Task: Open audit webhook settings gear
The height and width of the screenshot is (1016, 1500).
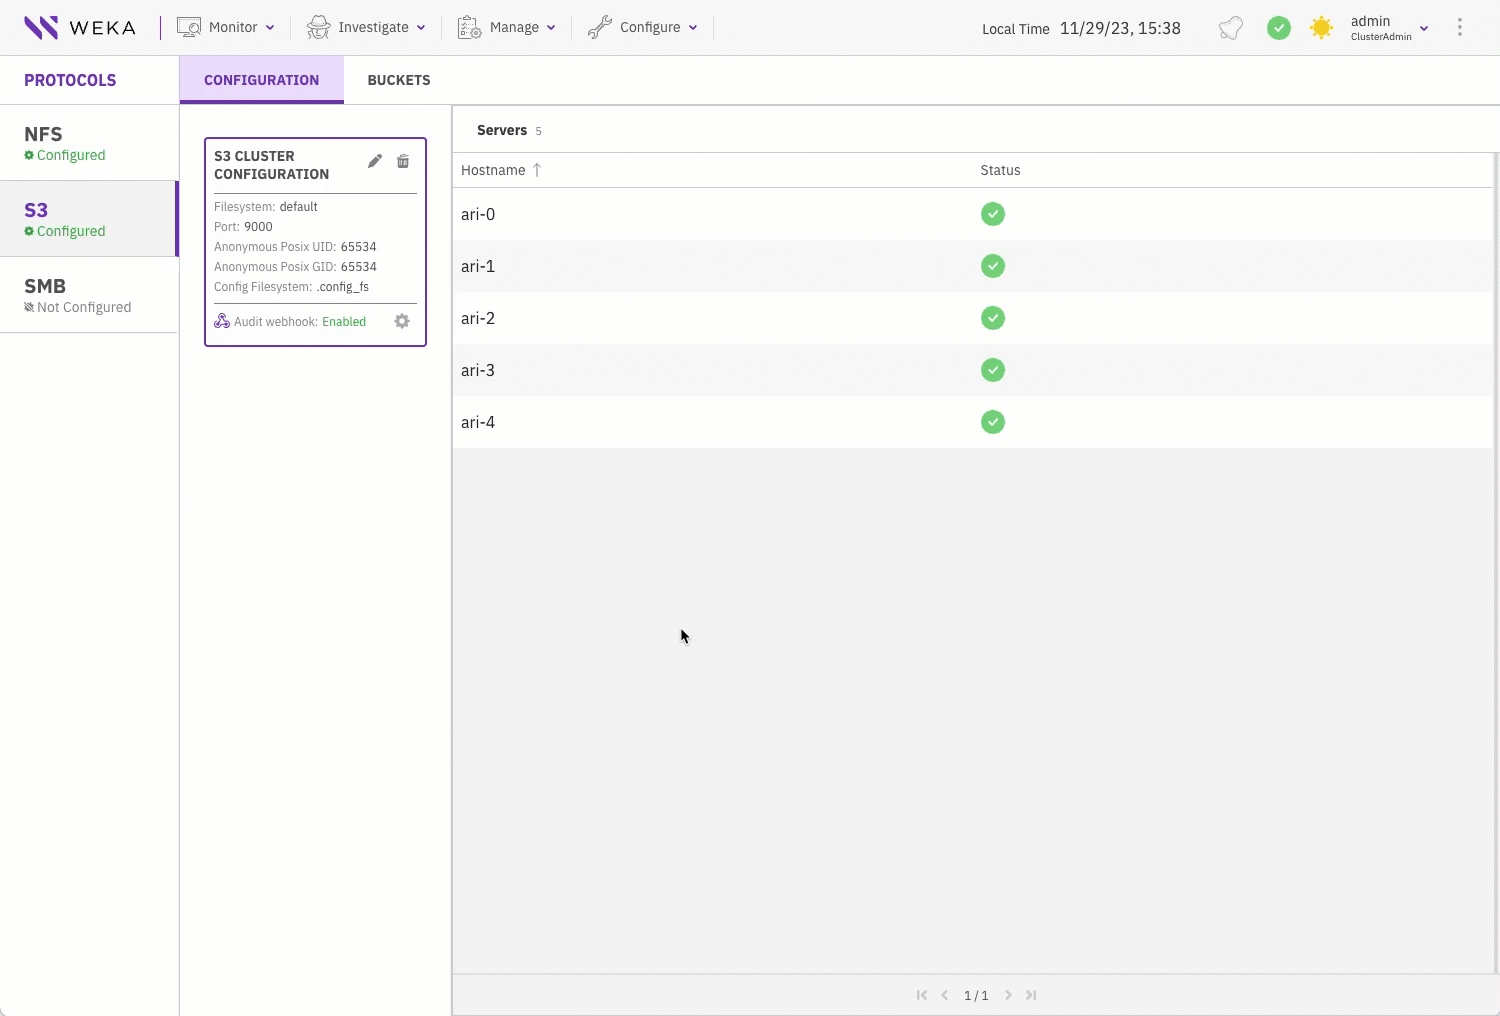Action: click(x=402, y=321)
